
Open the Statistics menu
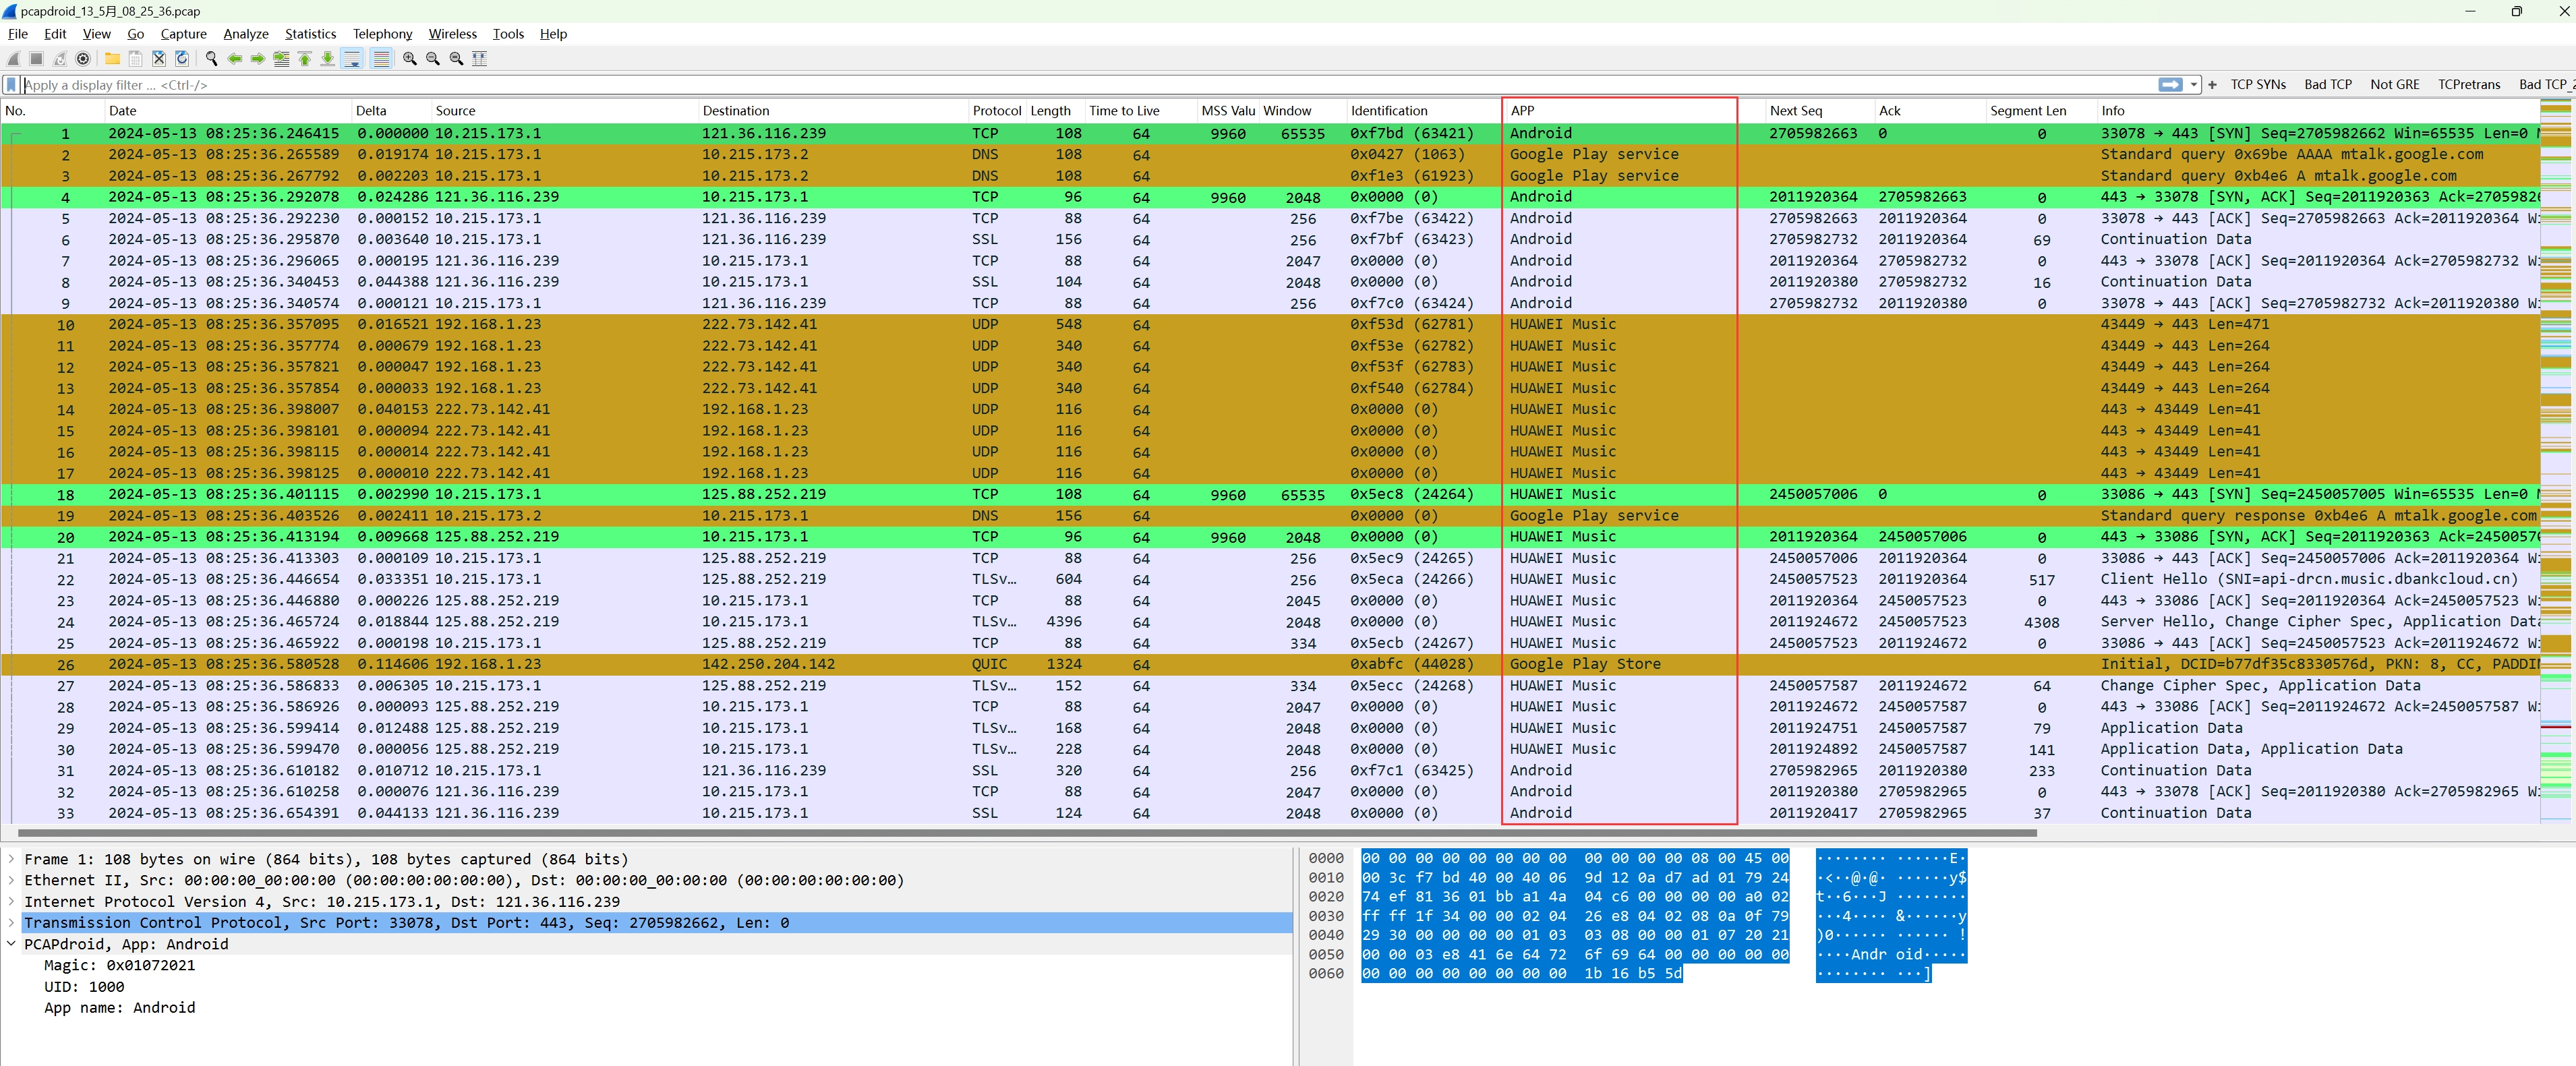point(310,34)
